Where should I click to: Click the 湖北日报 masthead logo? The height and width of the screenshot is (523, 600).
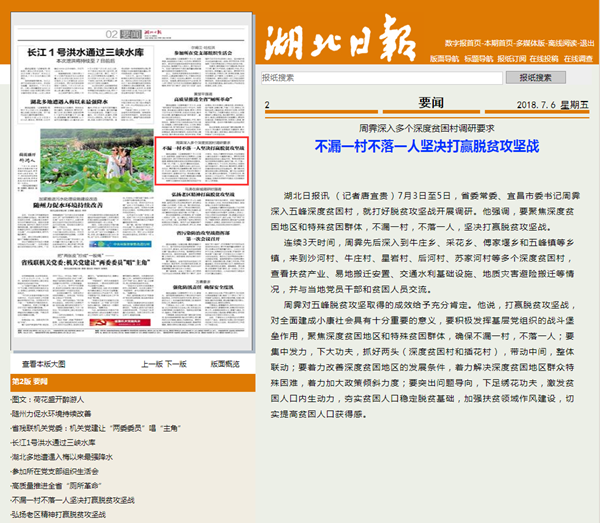pos(340,37)
